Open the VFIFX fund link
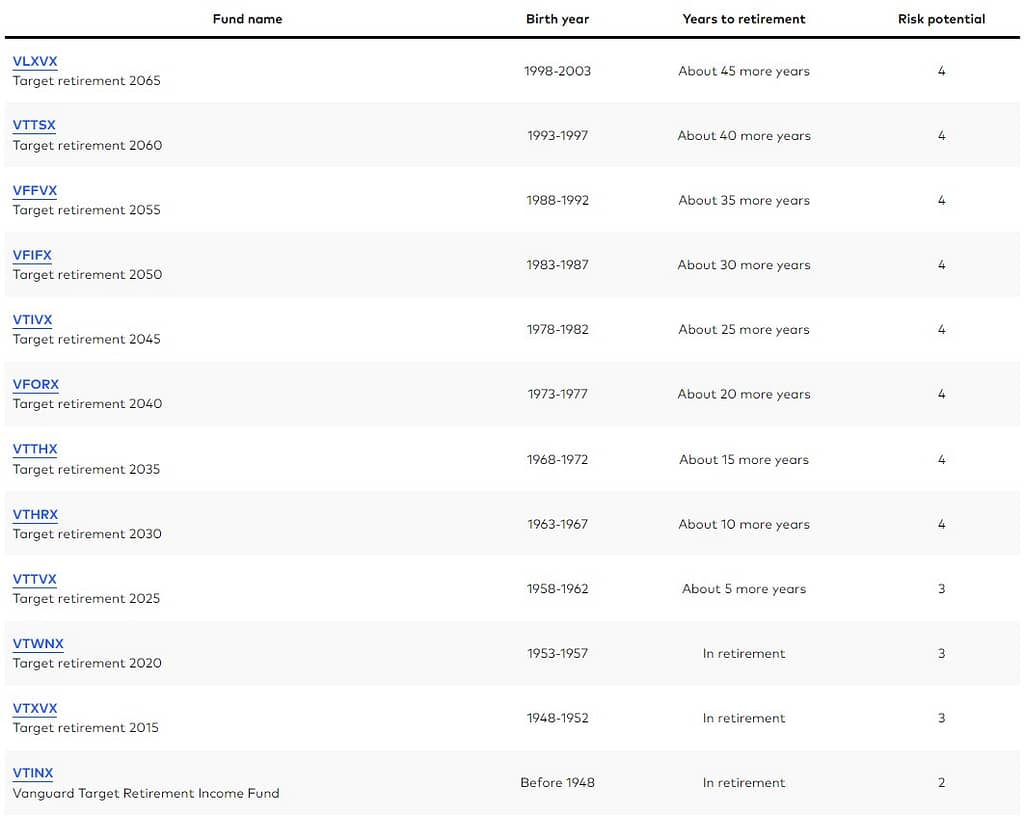The height and width of the screenshot is (821, 1024). click(x=32, y=255)
